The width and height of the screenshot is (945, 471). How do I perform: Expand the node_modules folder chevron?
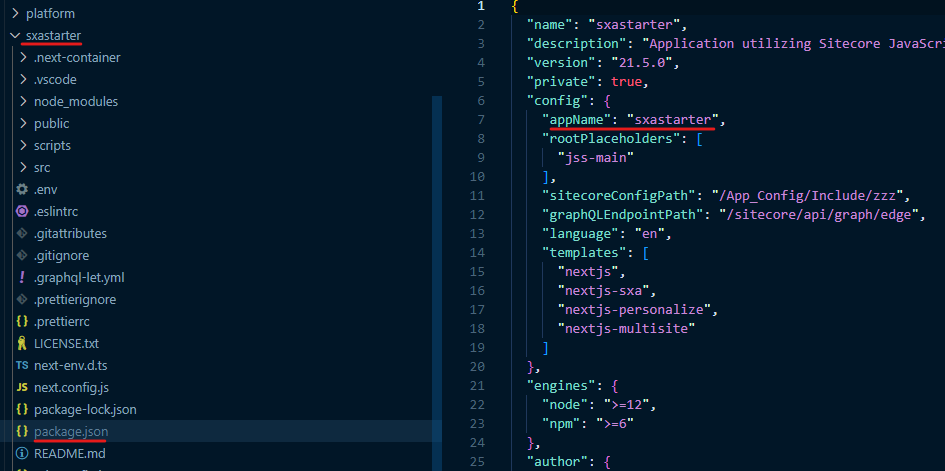23,101
